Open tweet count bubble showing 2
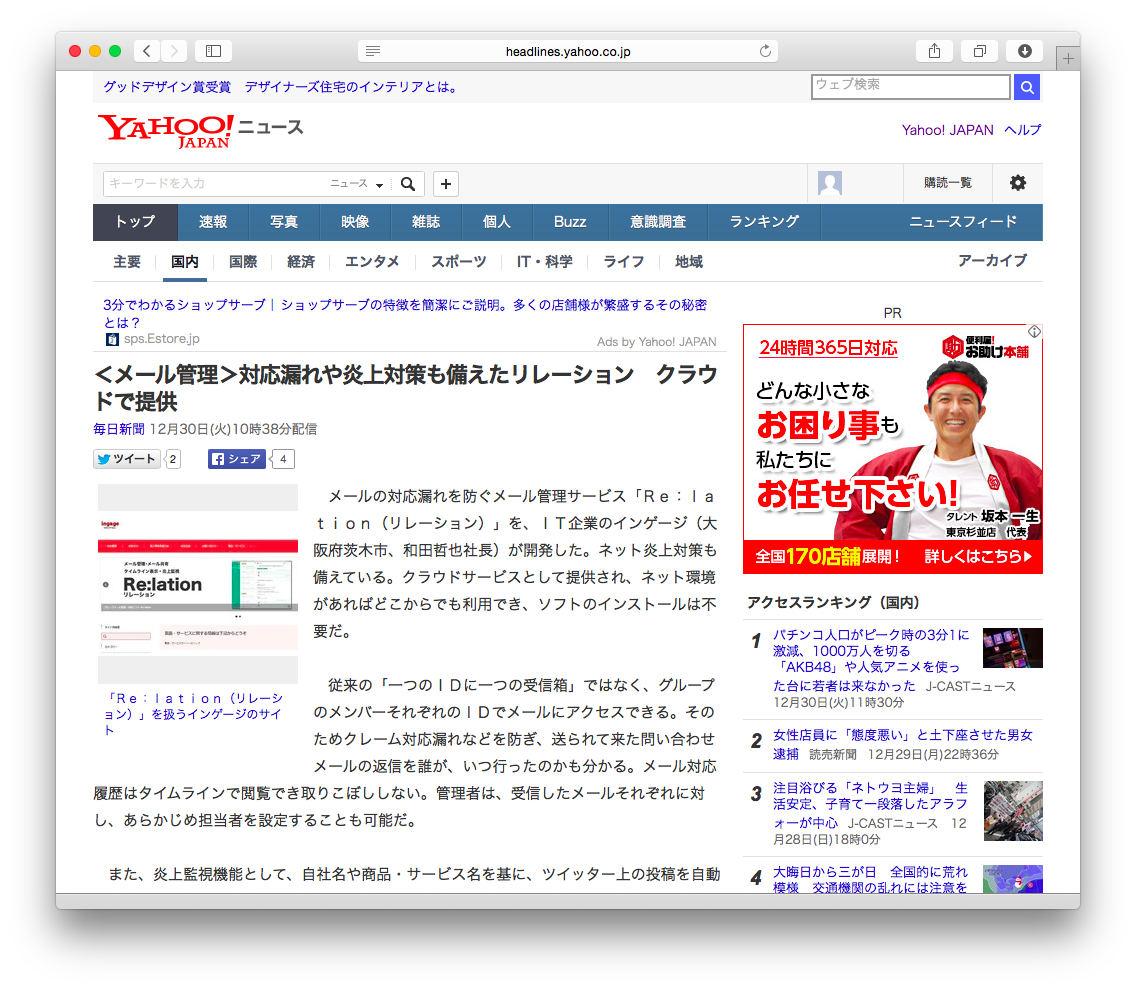 tap(172, 459)
